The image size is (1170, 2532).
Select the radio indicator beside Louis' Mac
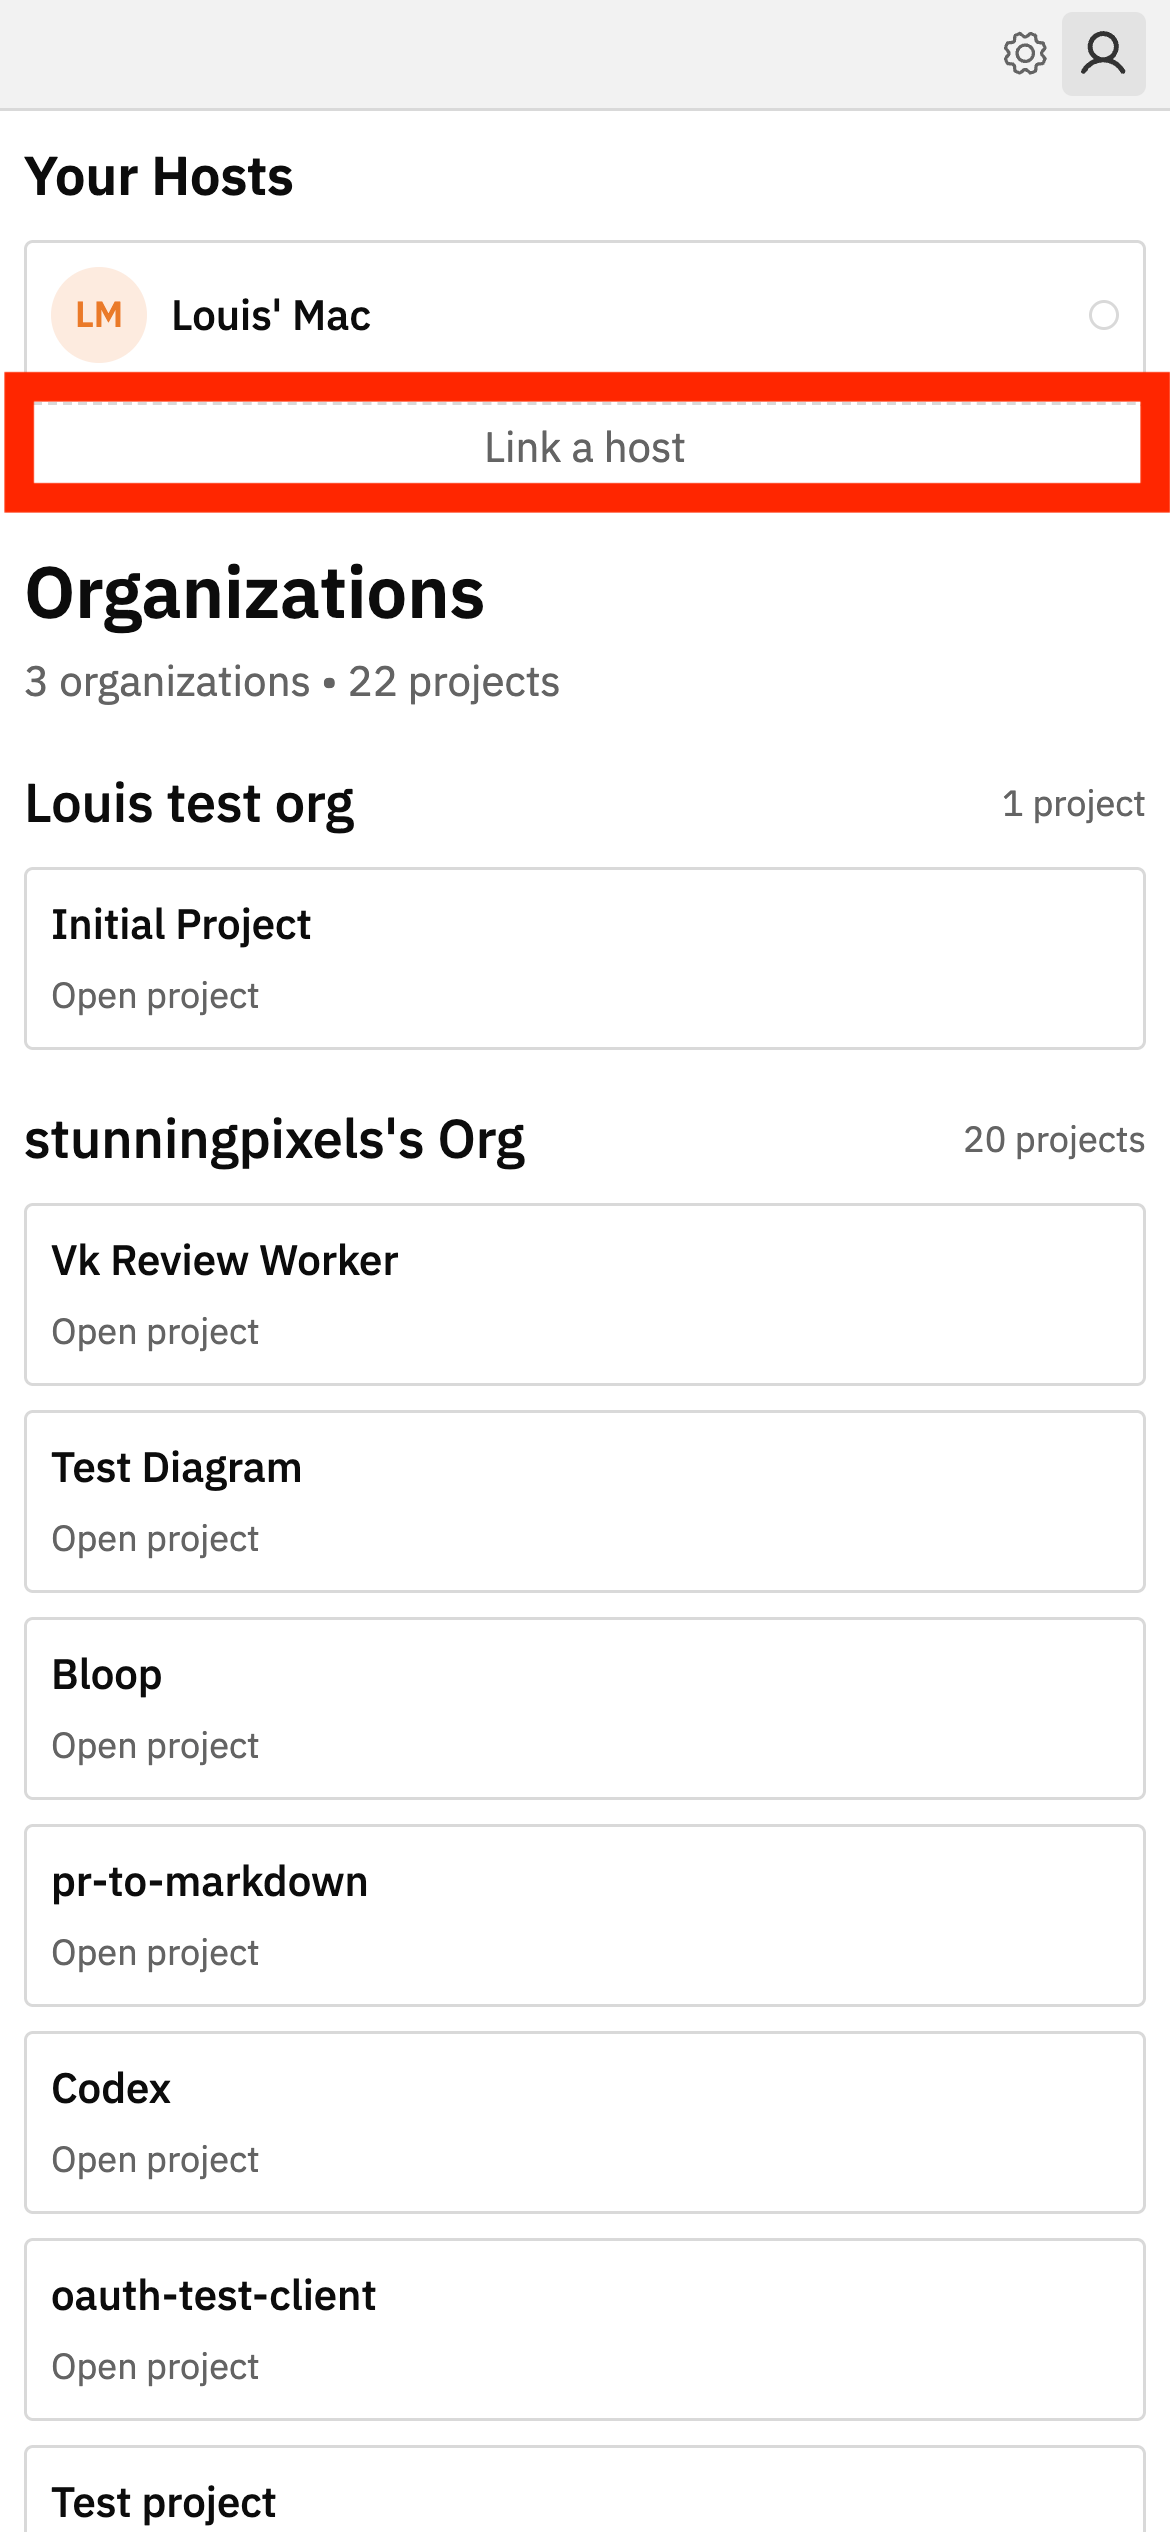1103,315
